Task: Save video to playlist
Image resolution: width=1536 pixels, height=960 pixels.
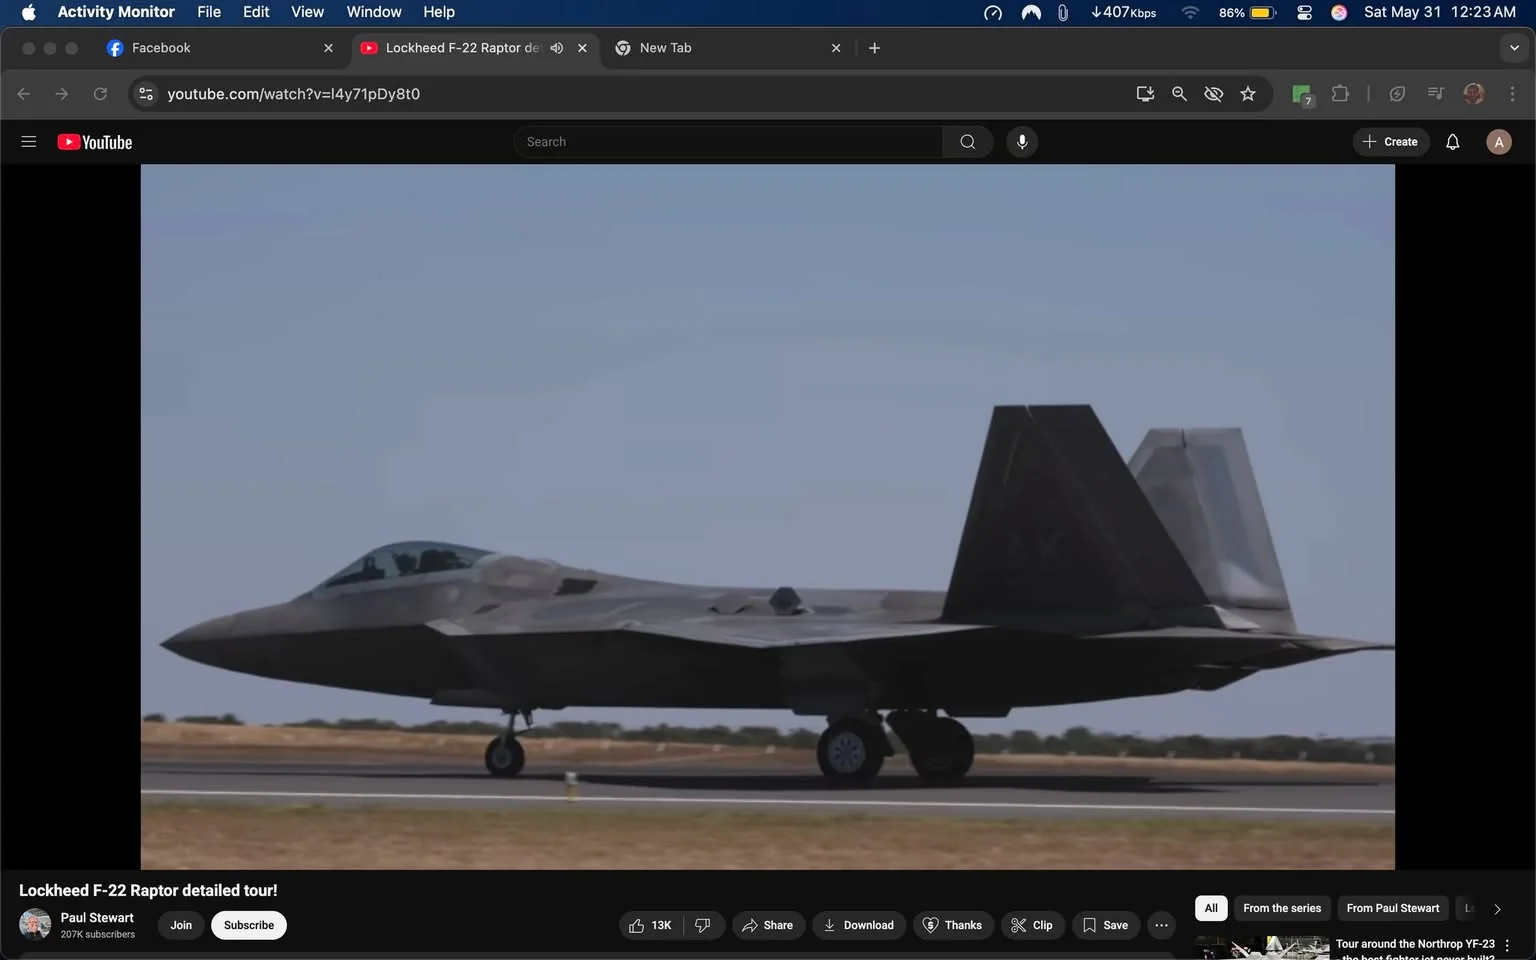Action: (x=1105, y=925)
